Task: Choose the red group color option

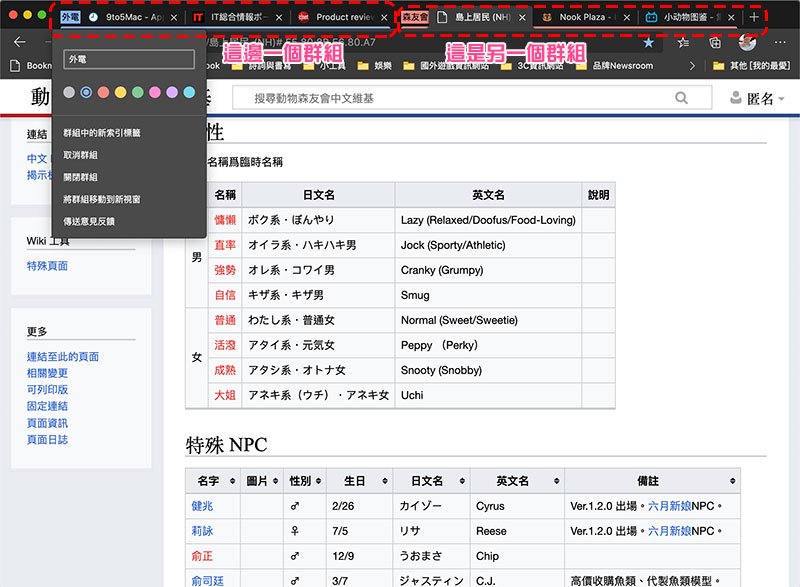Action: click(x=103, y=92)
